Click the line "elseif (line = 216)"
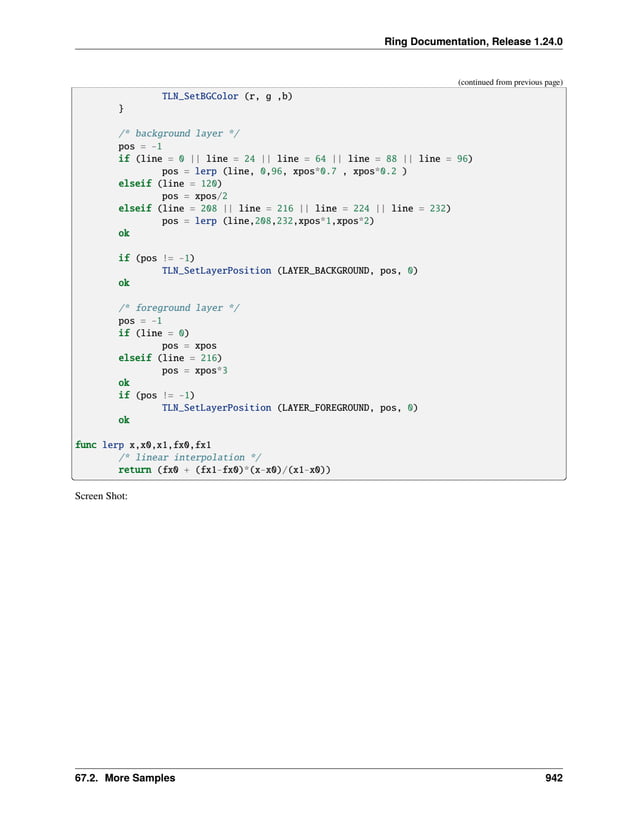 point(170,358)
